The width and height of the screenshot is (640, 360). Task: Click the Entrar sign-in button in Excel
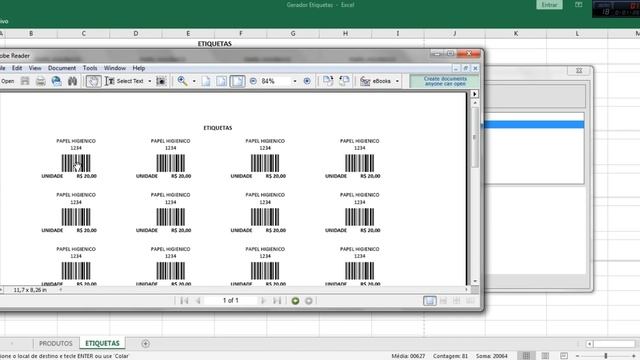[x=549, y=5]
